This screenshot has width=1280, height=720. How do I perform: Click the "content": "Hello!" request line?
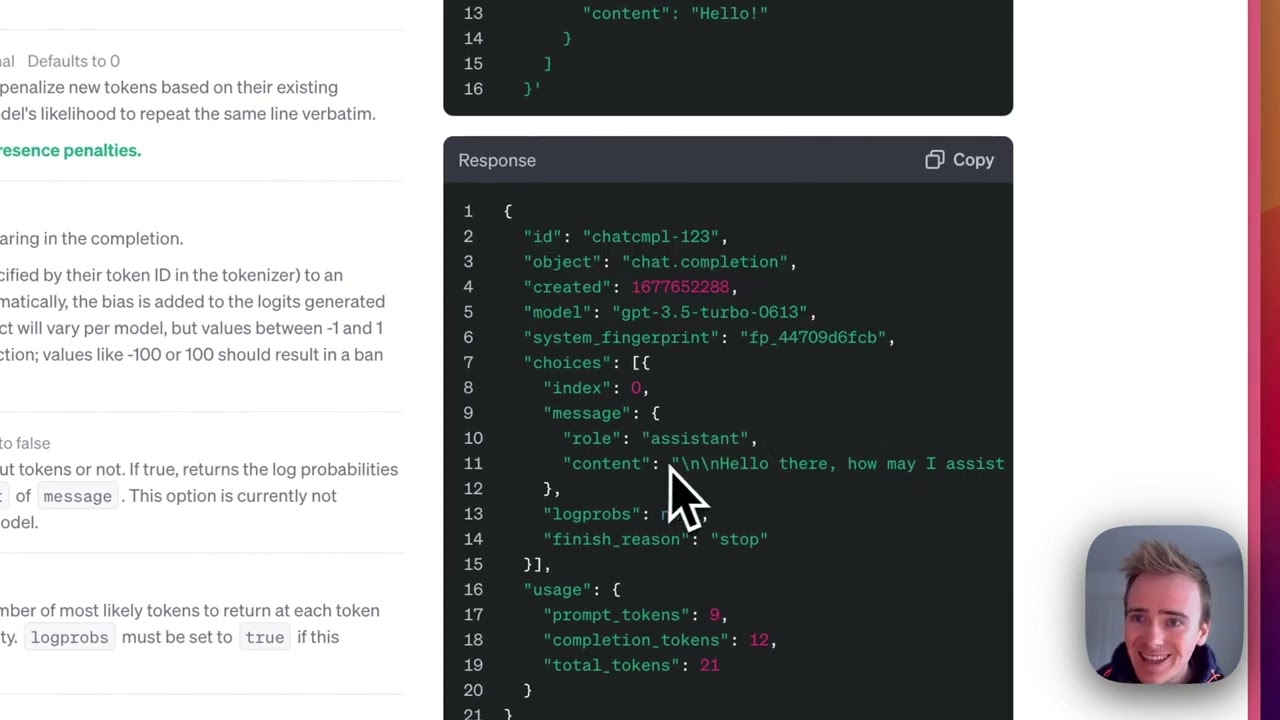point(675,13)
